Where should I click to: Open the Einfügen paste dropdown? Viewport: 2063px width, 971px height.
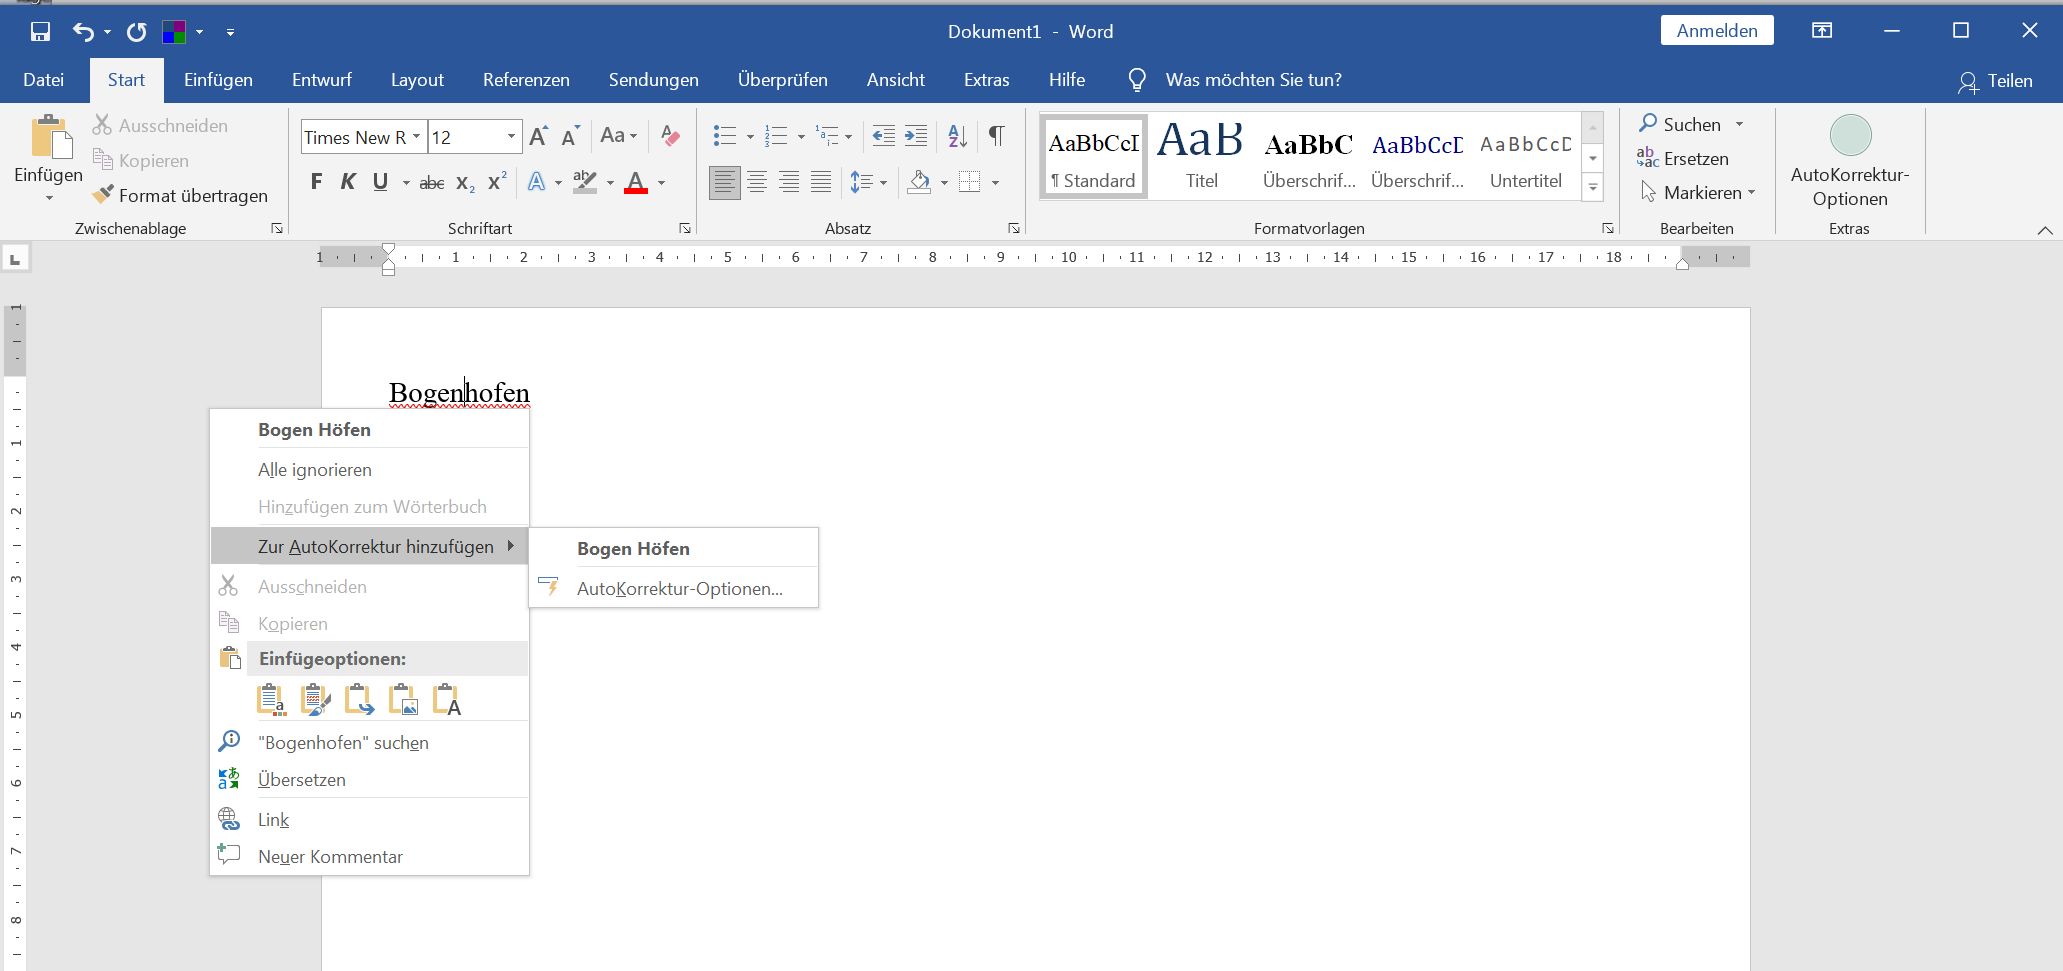point(48,198)
